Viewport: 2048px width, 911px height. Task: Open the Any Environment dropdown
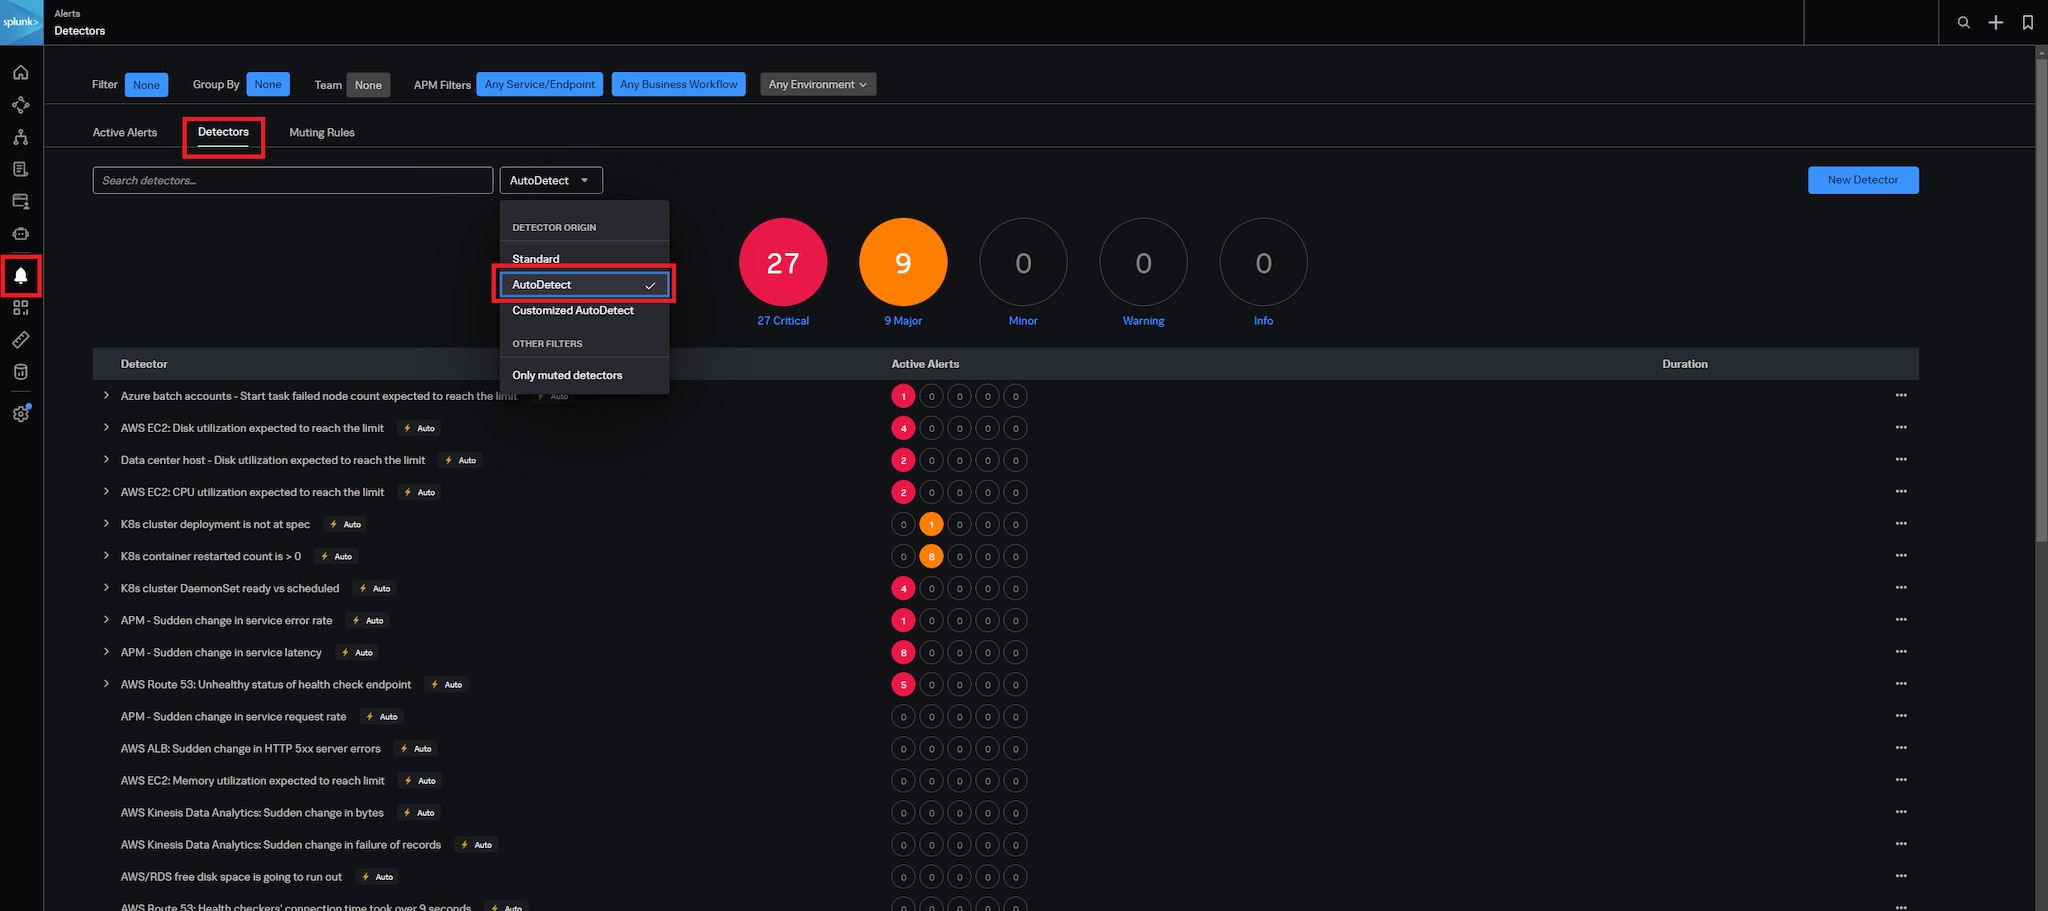pyautogui.click(x=818, y=84)
